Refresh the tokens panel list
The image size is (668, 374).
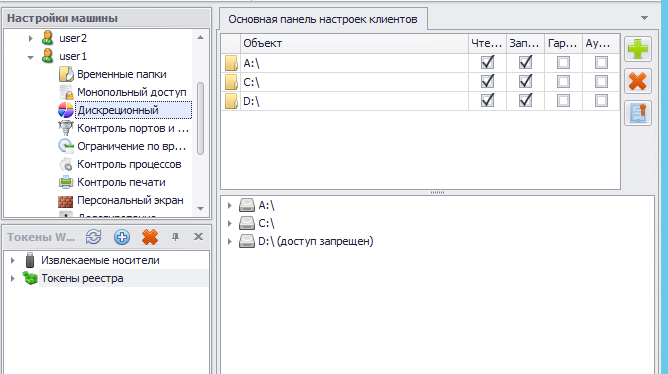pyautogui.click(x=93, y=237)
